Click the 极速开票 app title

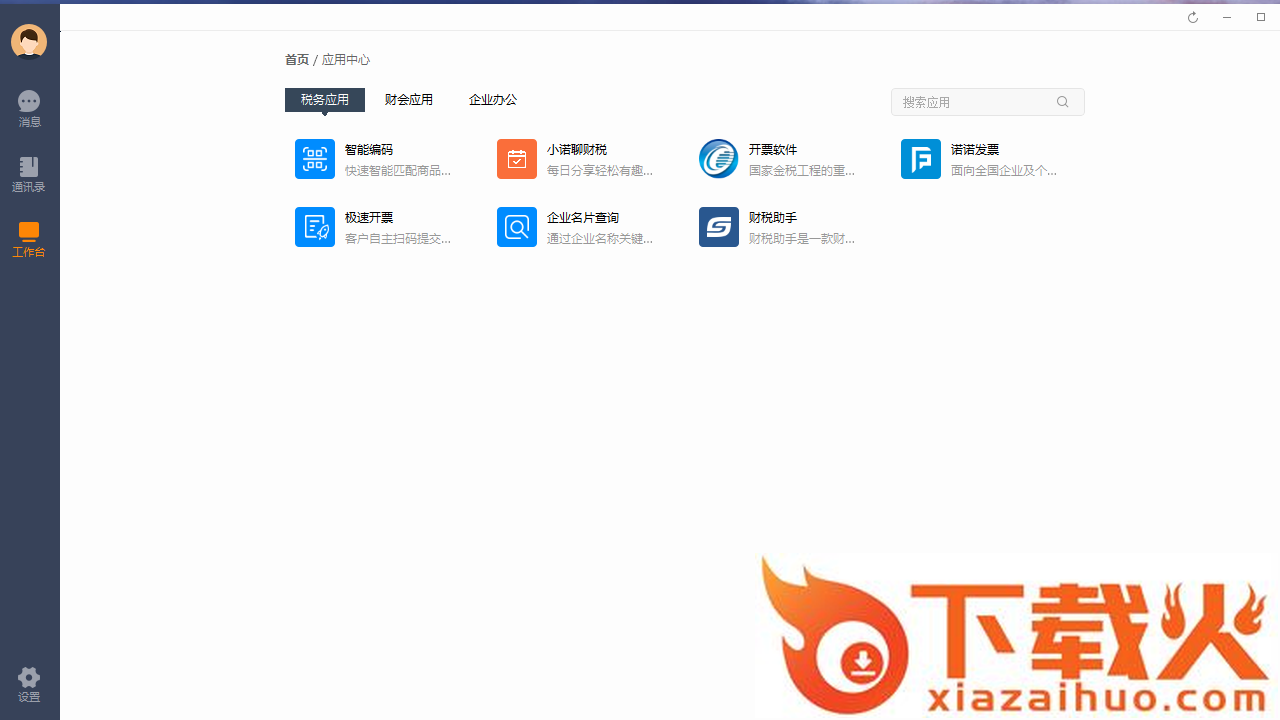point(369,218)
